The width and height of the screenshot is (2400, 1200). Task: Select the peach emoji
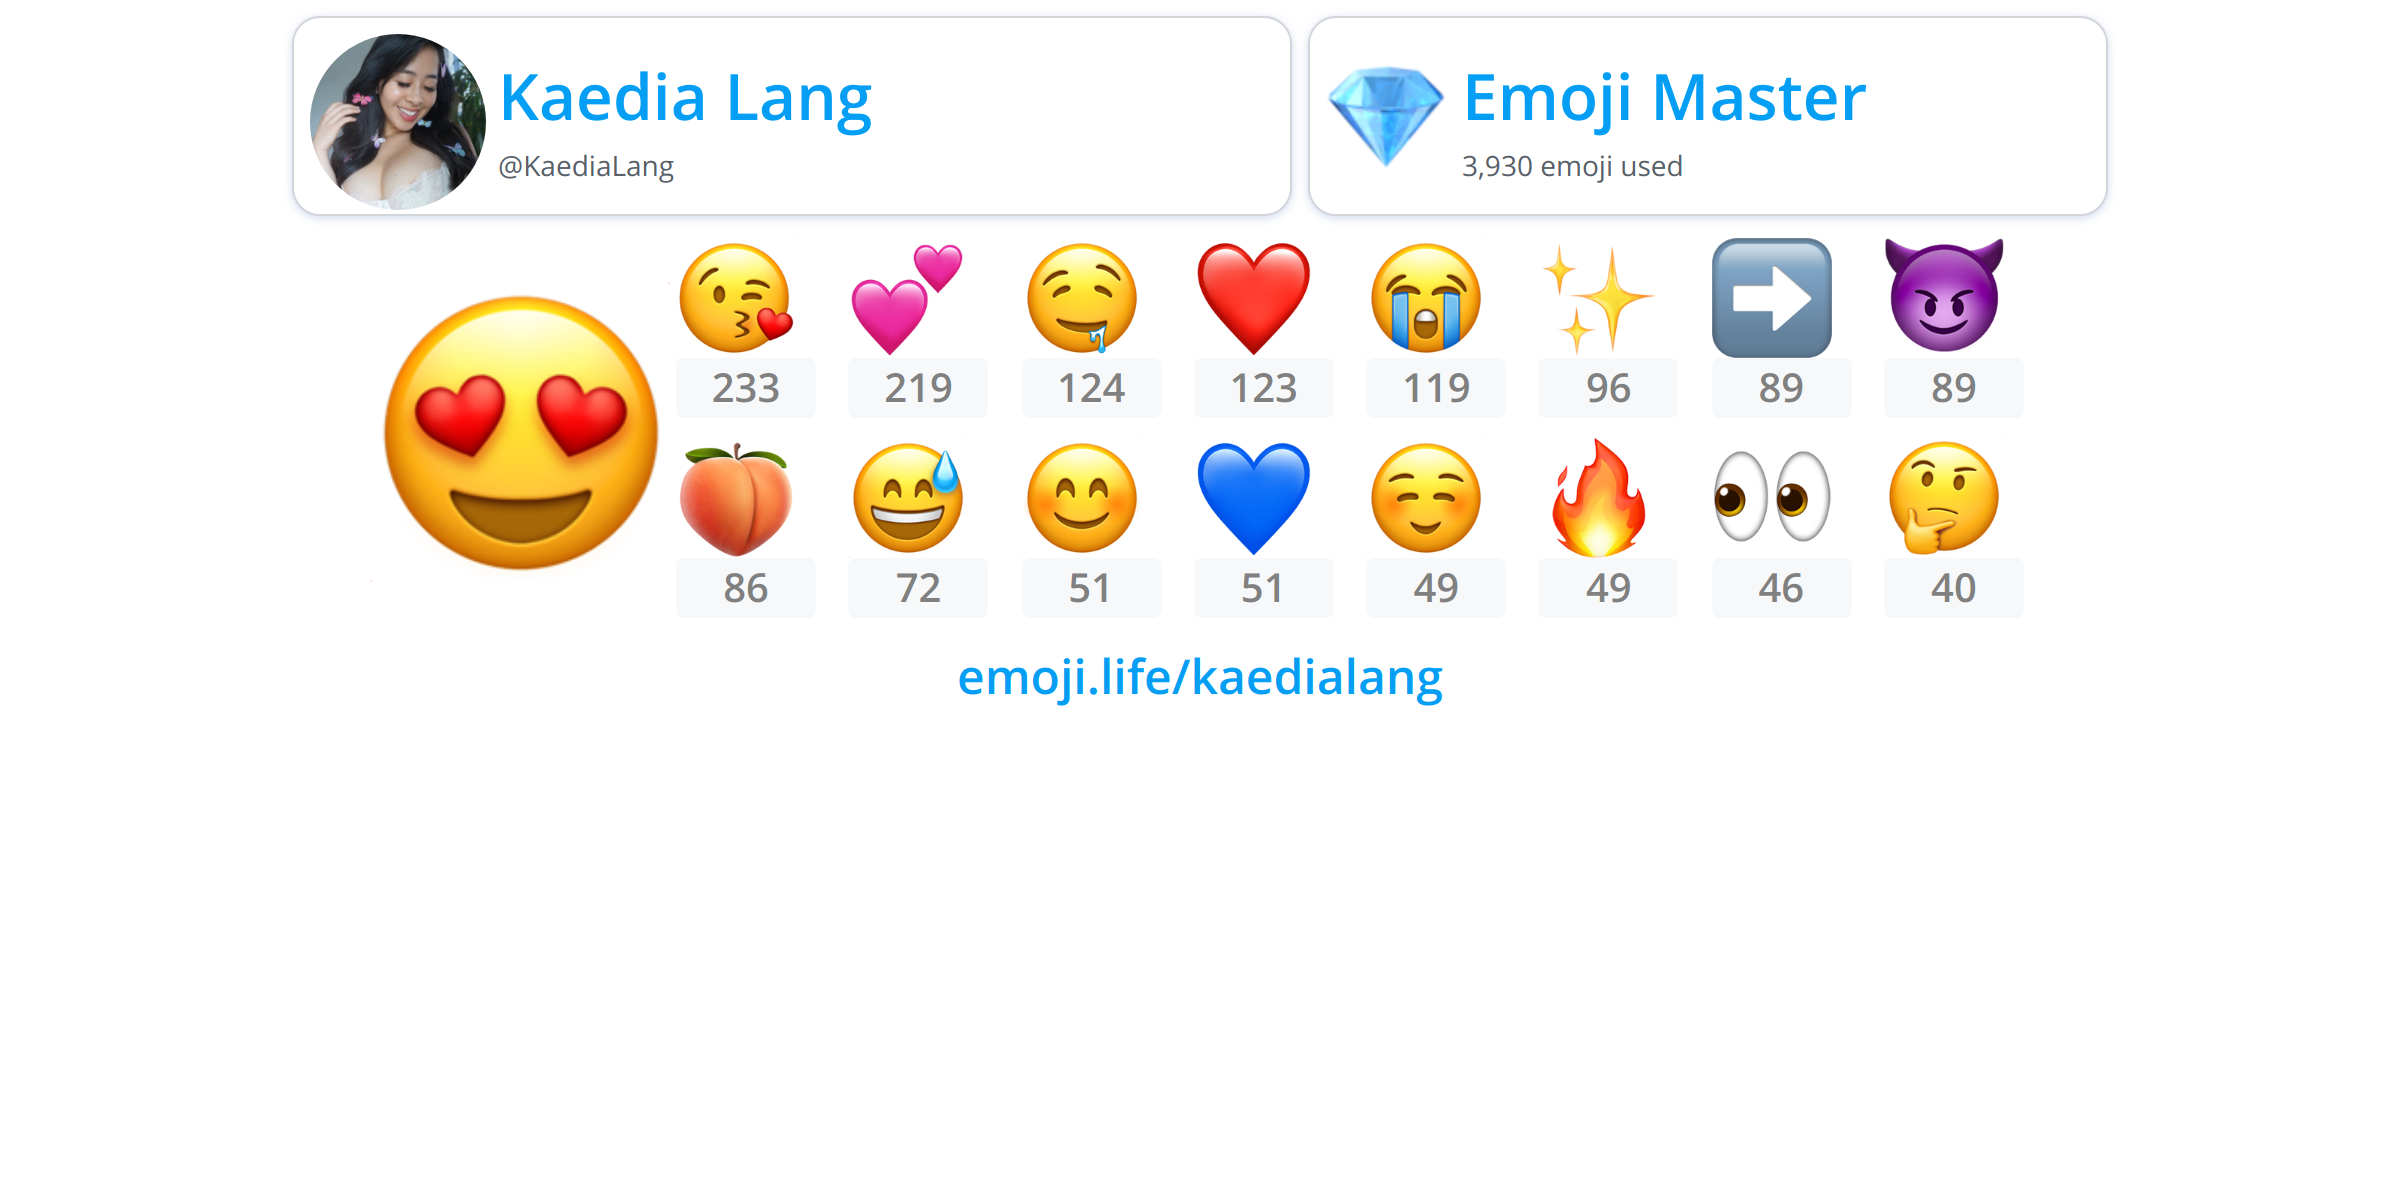(x=736, y=498)
